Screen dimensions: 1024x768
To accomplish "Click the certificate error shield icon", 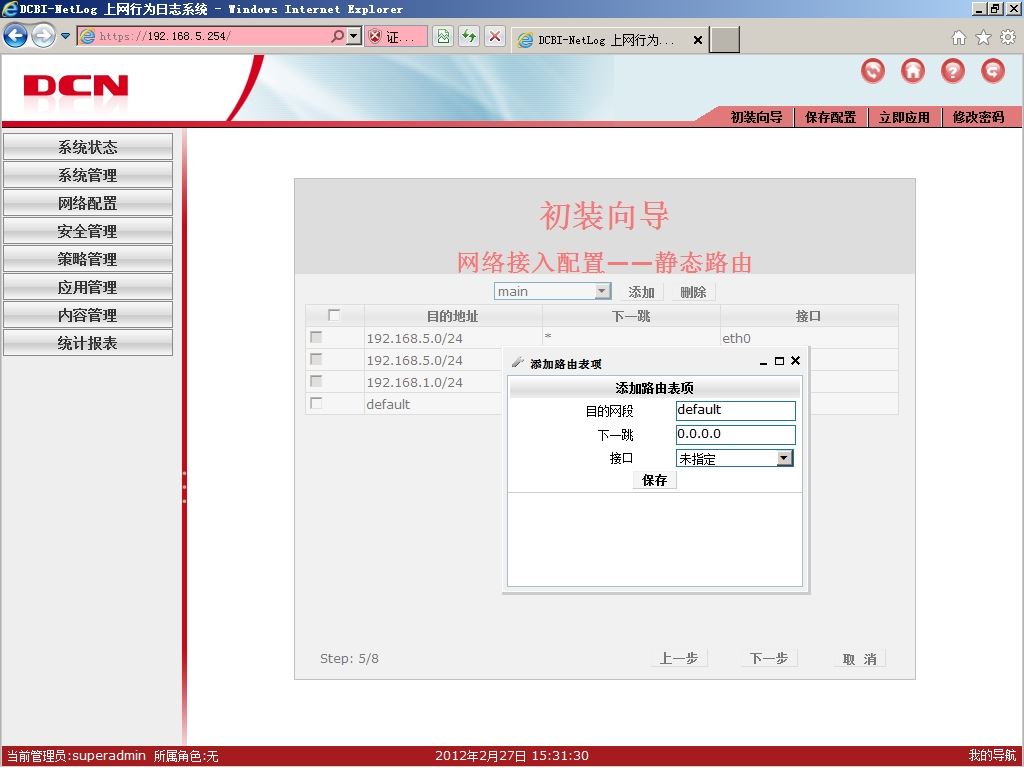I will coord(375,37).
